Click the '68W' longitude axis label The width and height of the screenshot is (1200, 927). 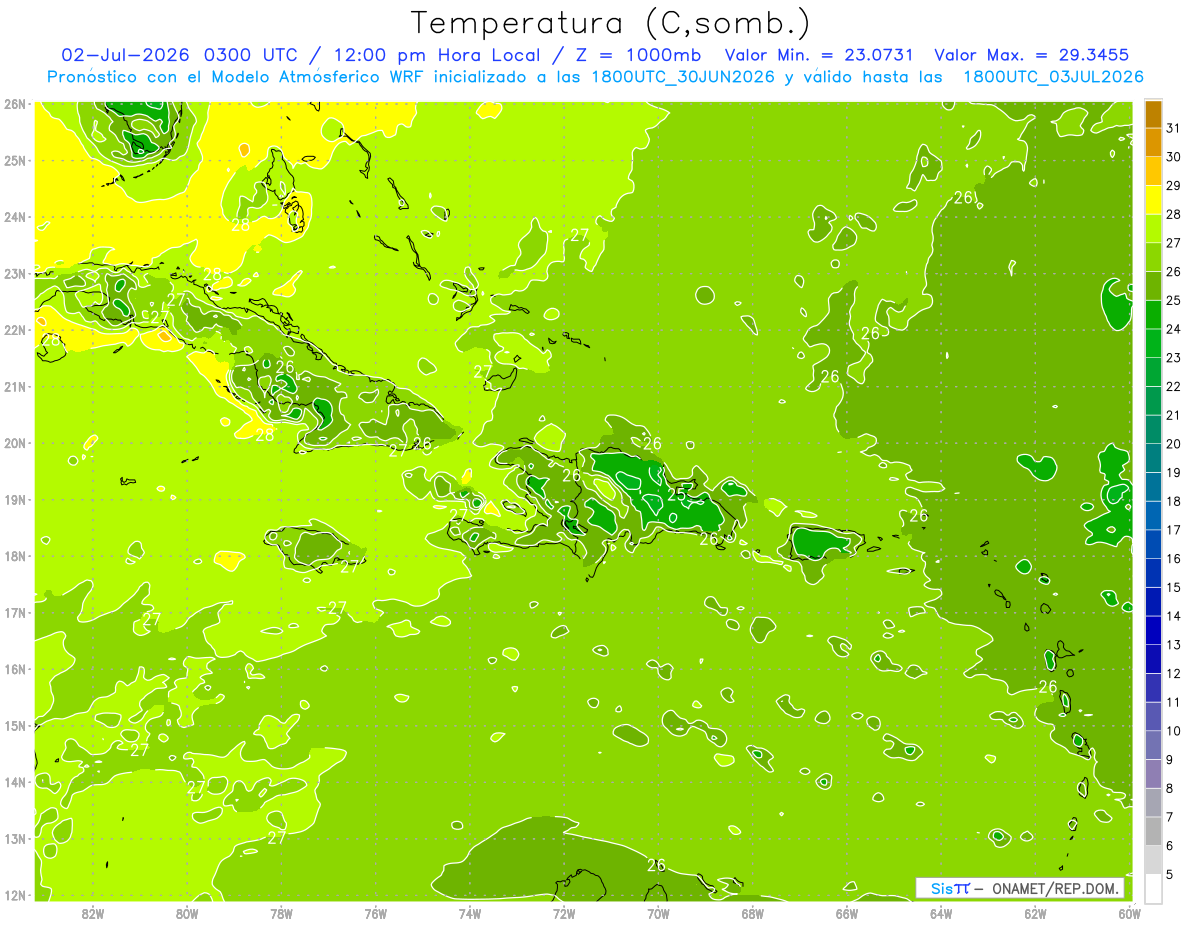pos(753,913)
